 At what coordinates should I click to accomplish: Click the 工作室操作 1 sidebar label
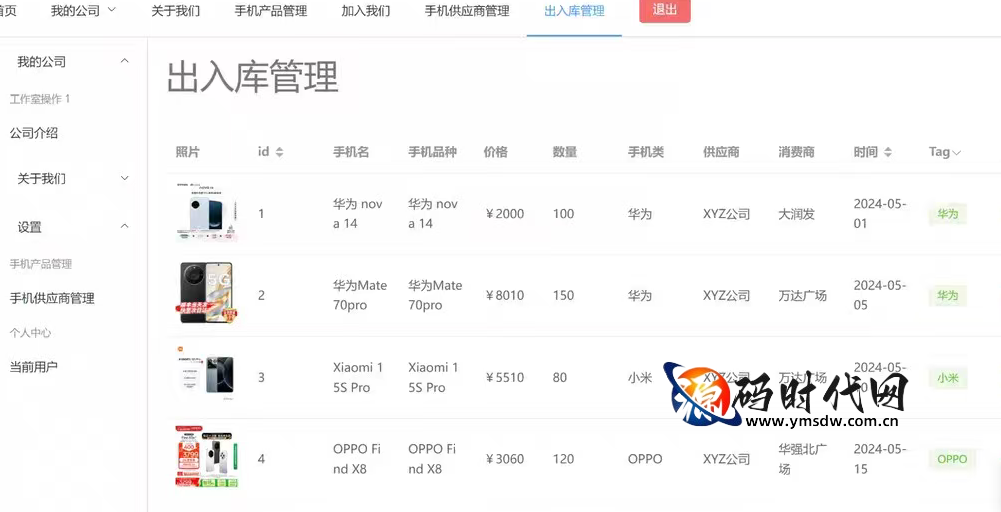40,99
